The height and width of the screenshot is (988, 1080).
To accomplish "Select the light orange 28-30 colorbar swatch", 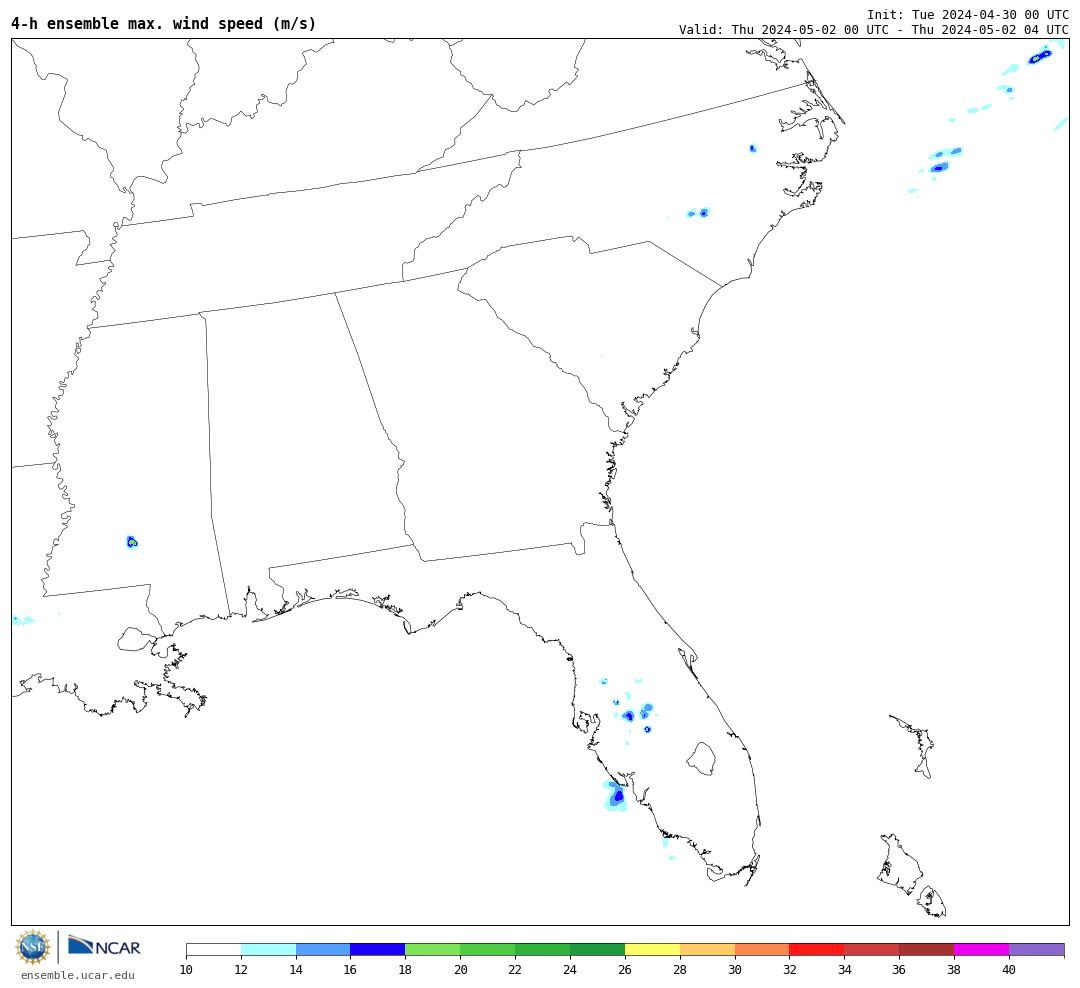I will point(707,950).
